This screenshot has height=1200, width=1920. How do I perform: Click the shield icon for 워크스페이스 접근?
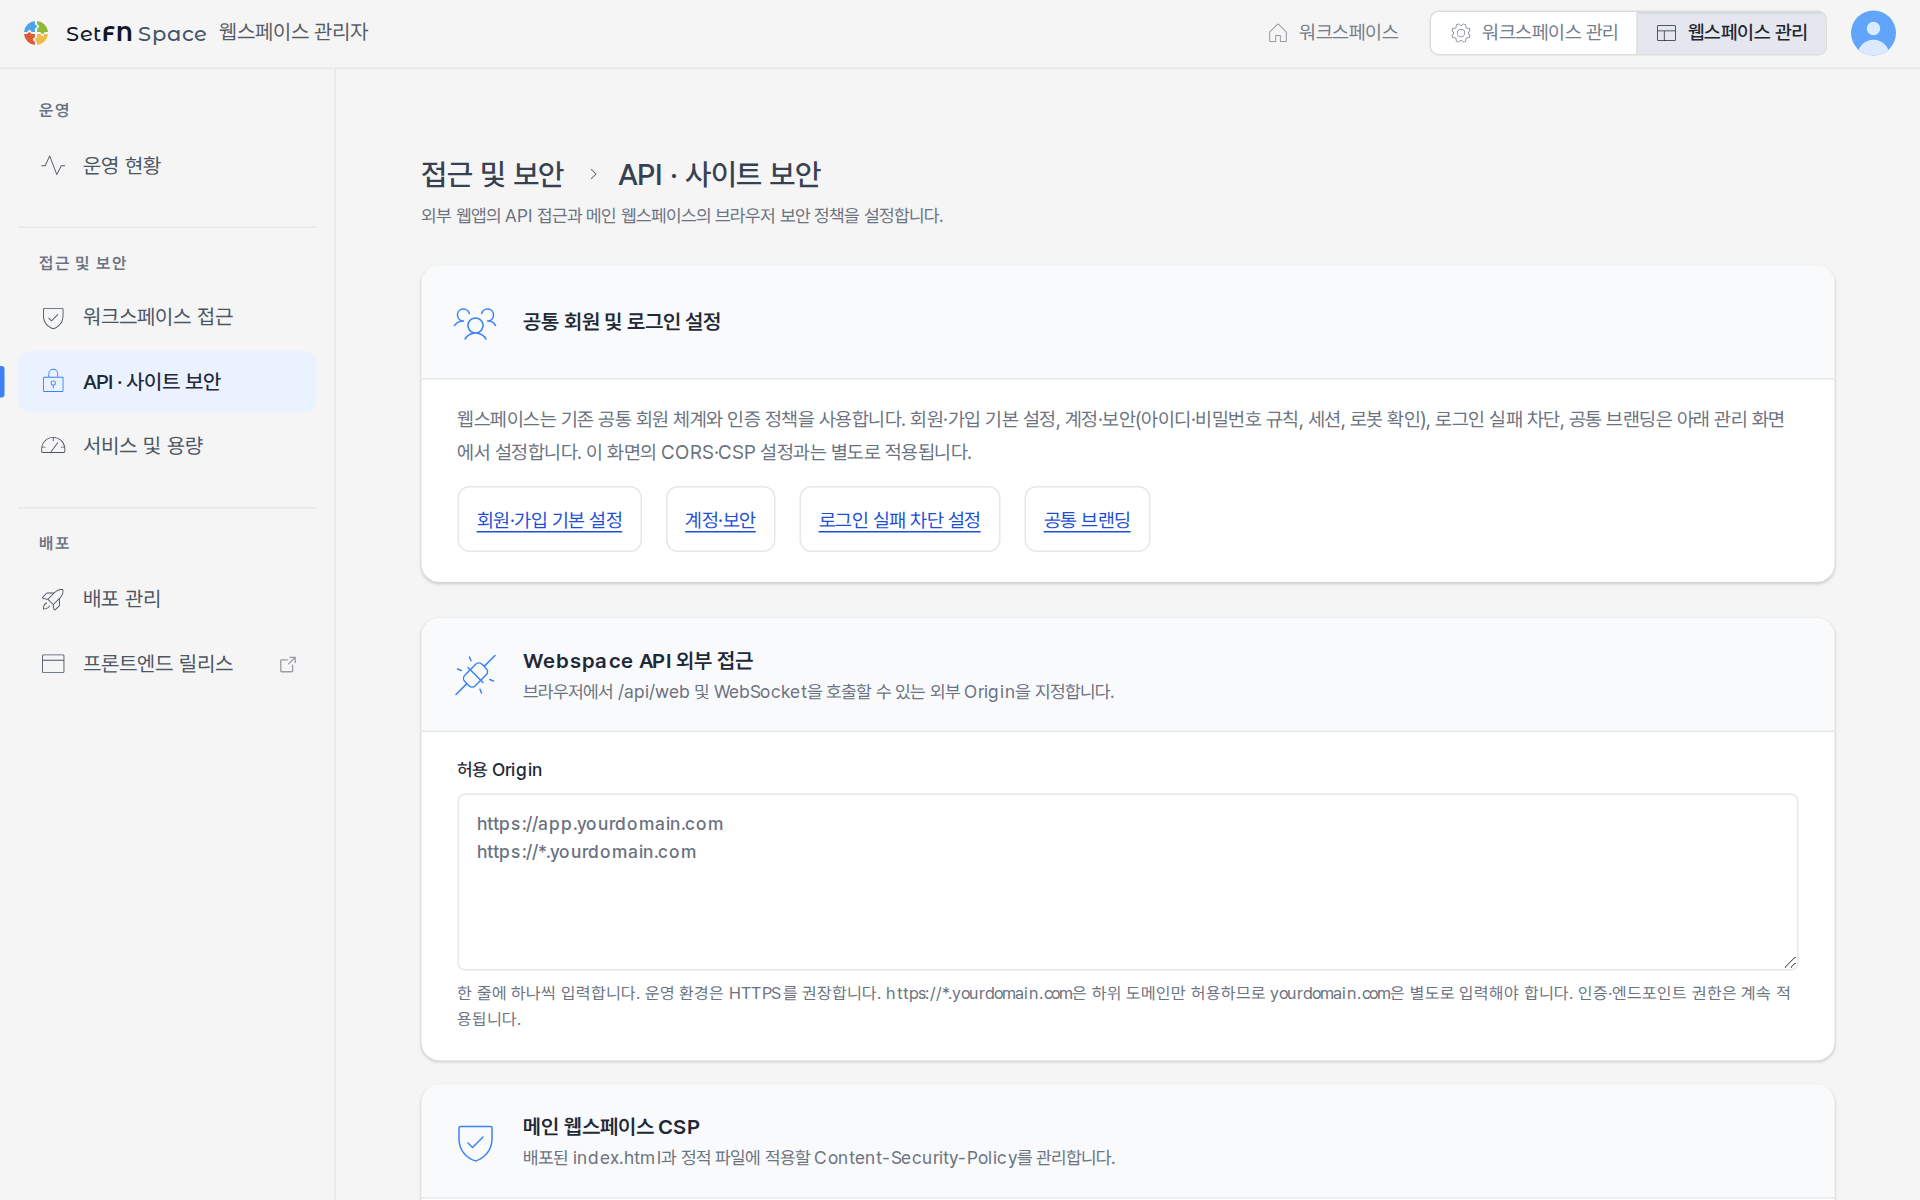(x=53, y=317)
